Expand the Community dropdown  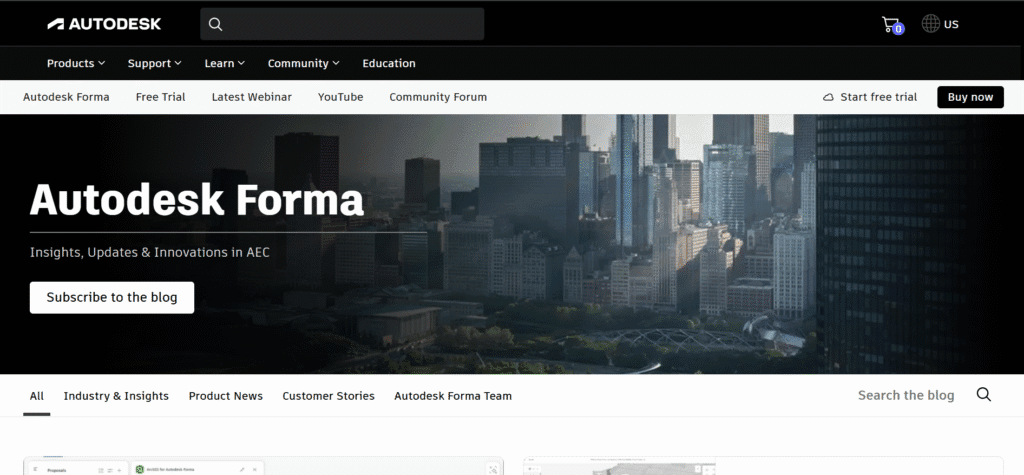pyautogui.click(x=303, y=63)
